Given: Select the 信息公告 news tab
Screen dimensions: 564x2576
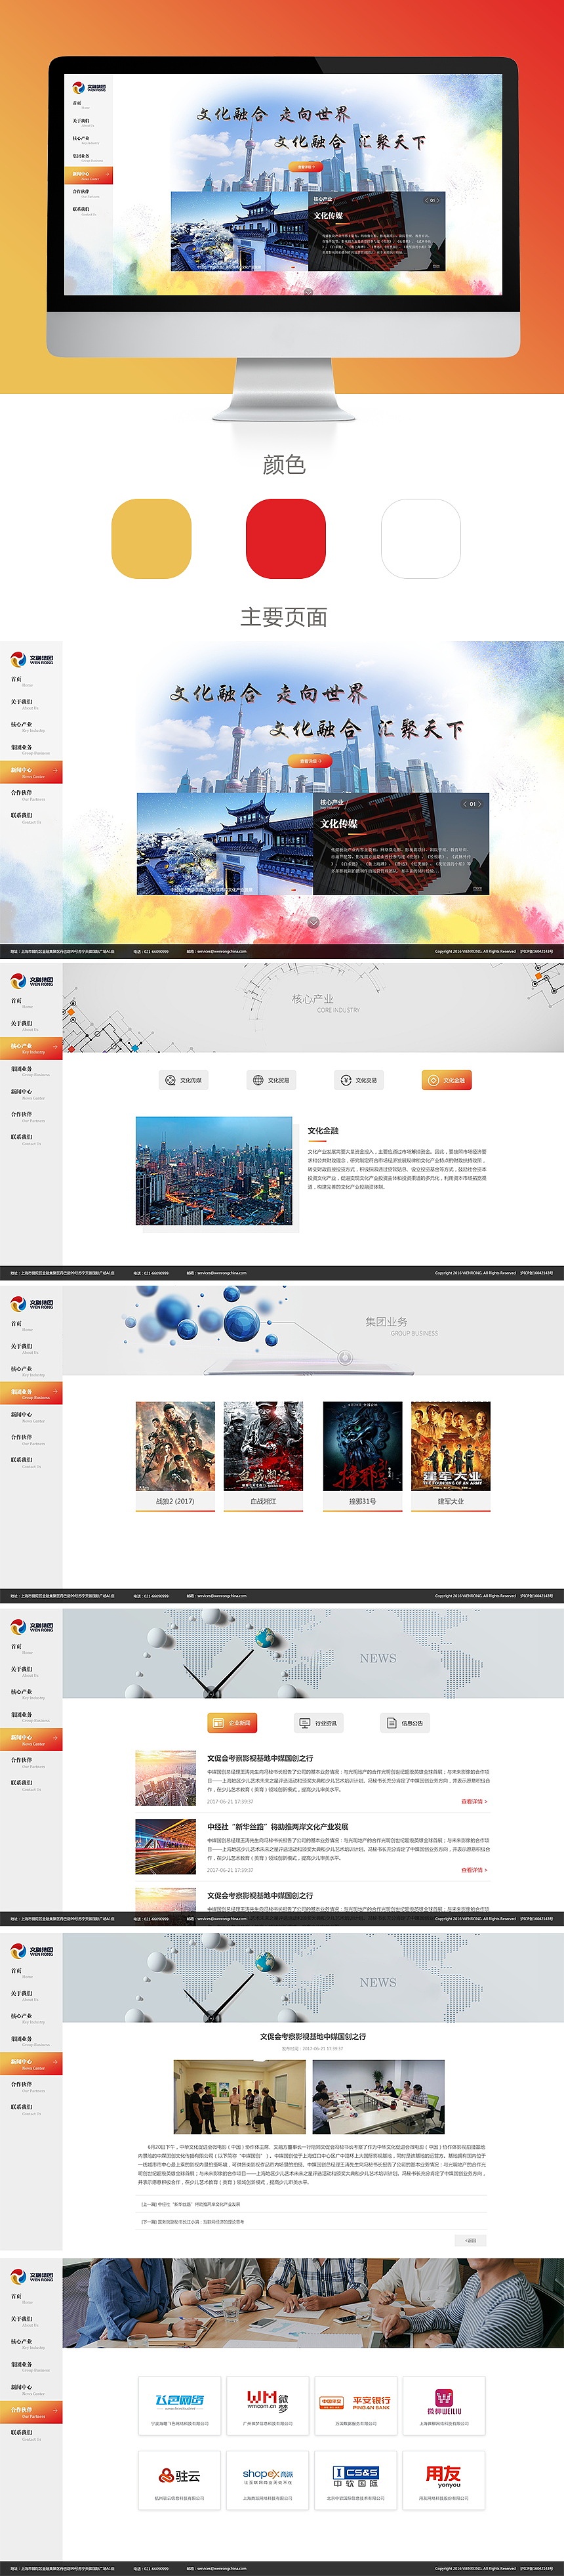Looking at the screenshot, I should [406, 1723].
